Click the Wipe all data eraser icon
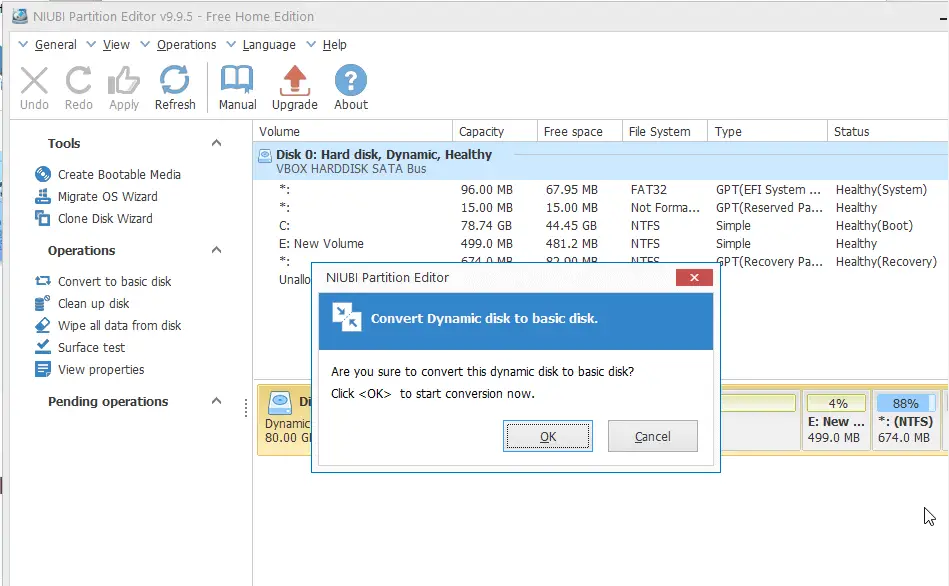This screenshot has width=949, height=586. pos(43,325)
